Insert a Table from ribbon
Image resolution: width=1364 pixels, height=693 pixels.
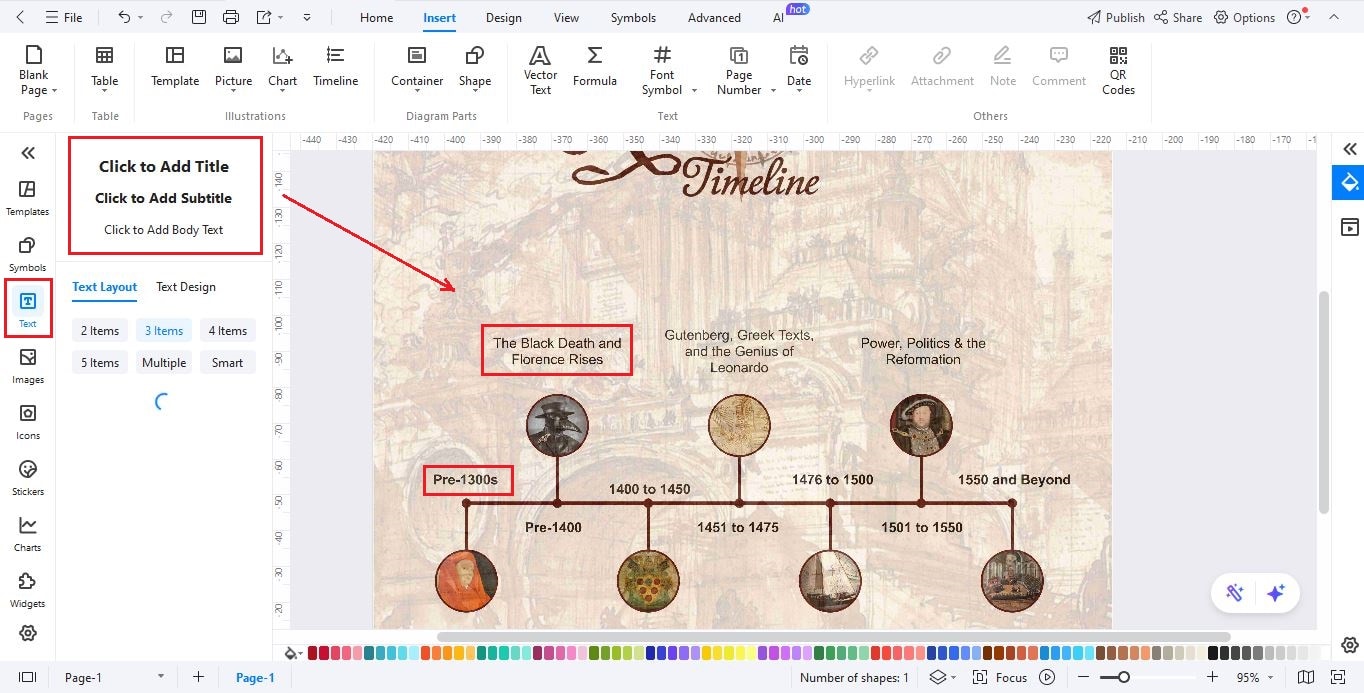point(104,67)
